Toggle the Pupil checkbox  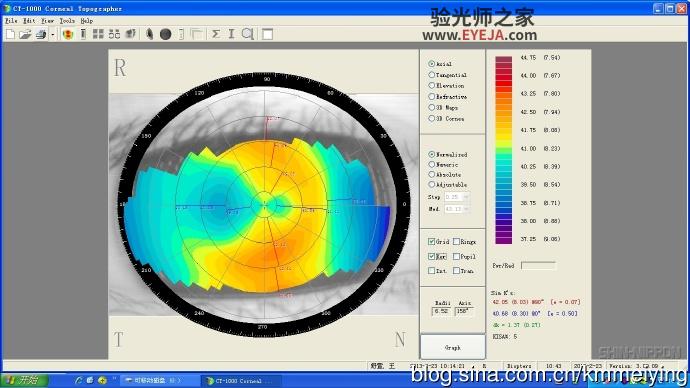tap(456, 256)
